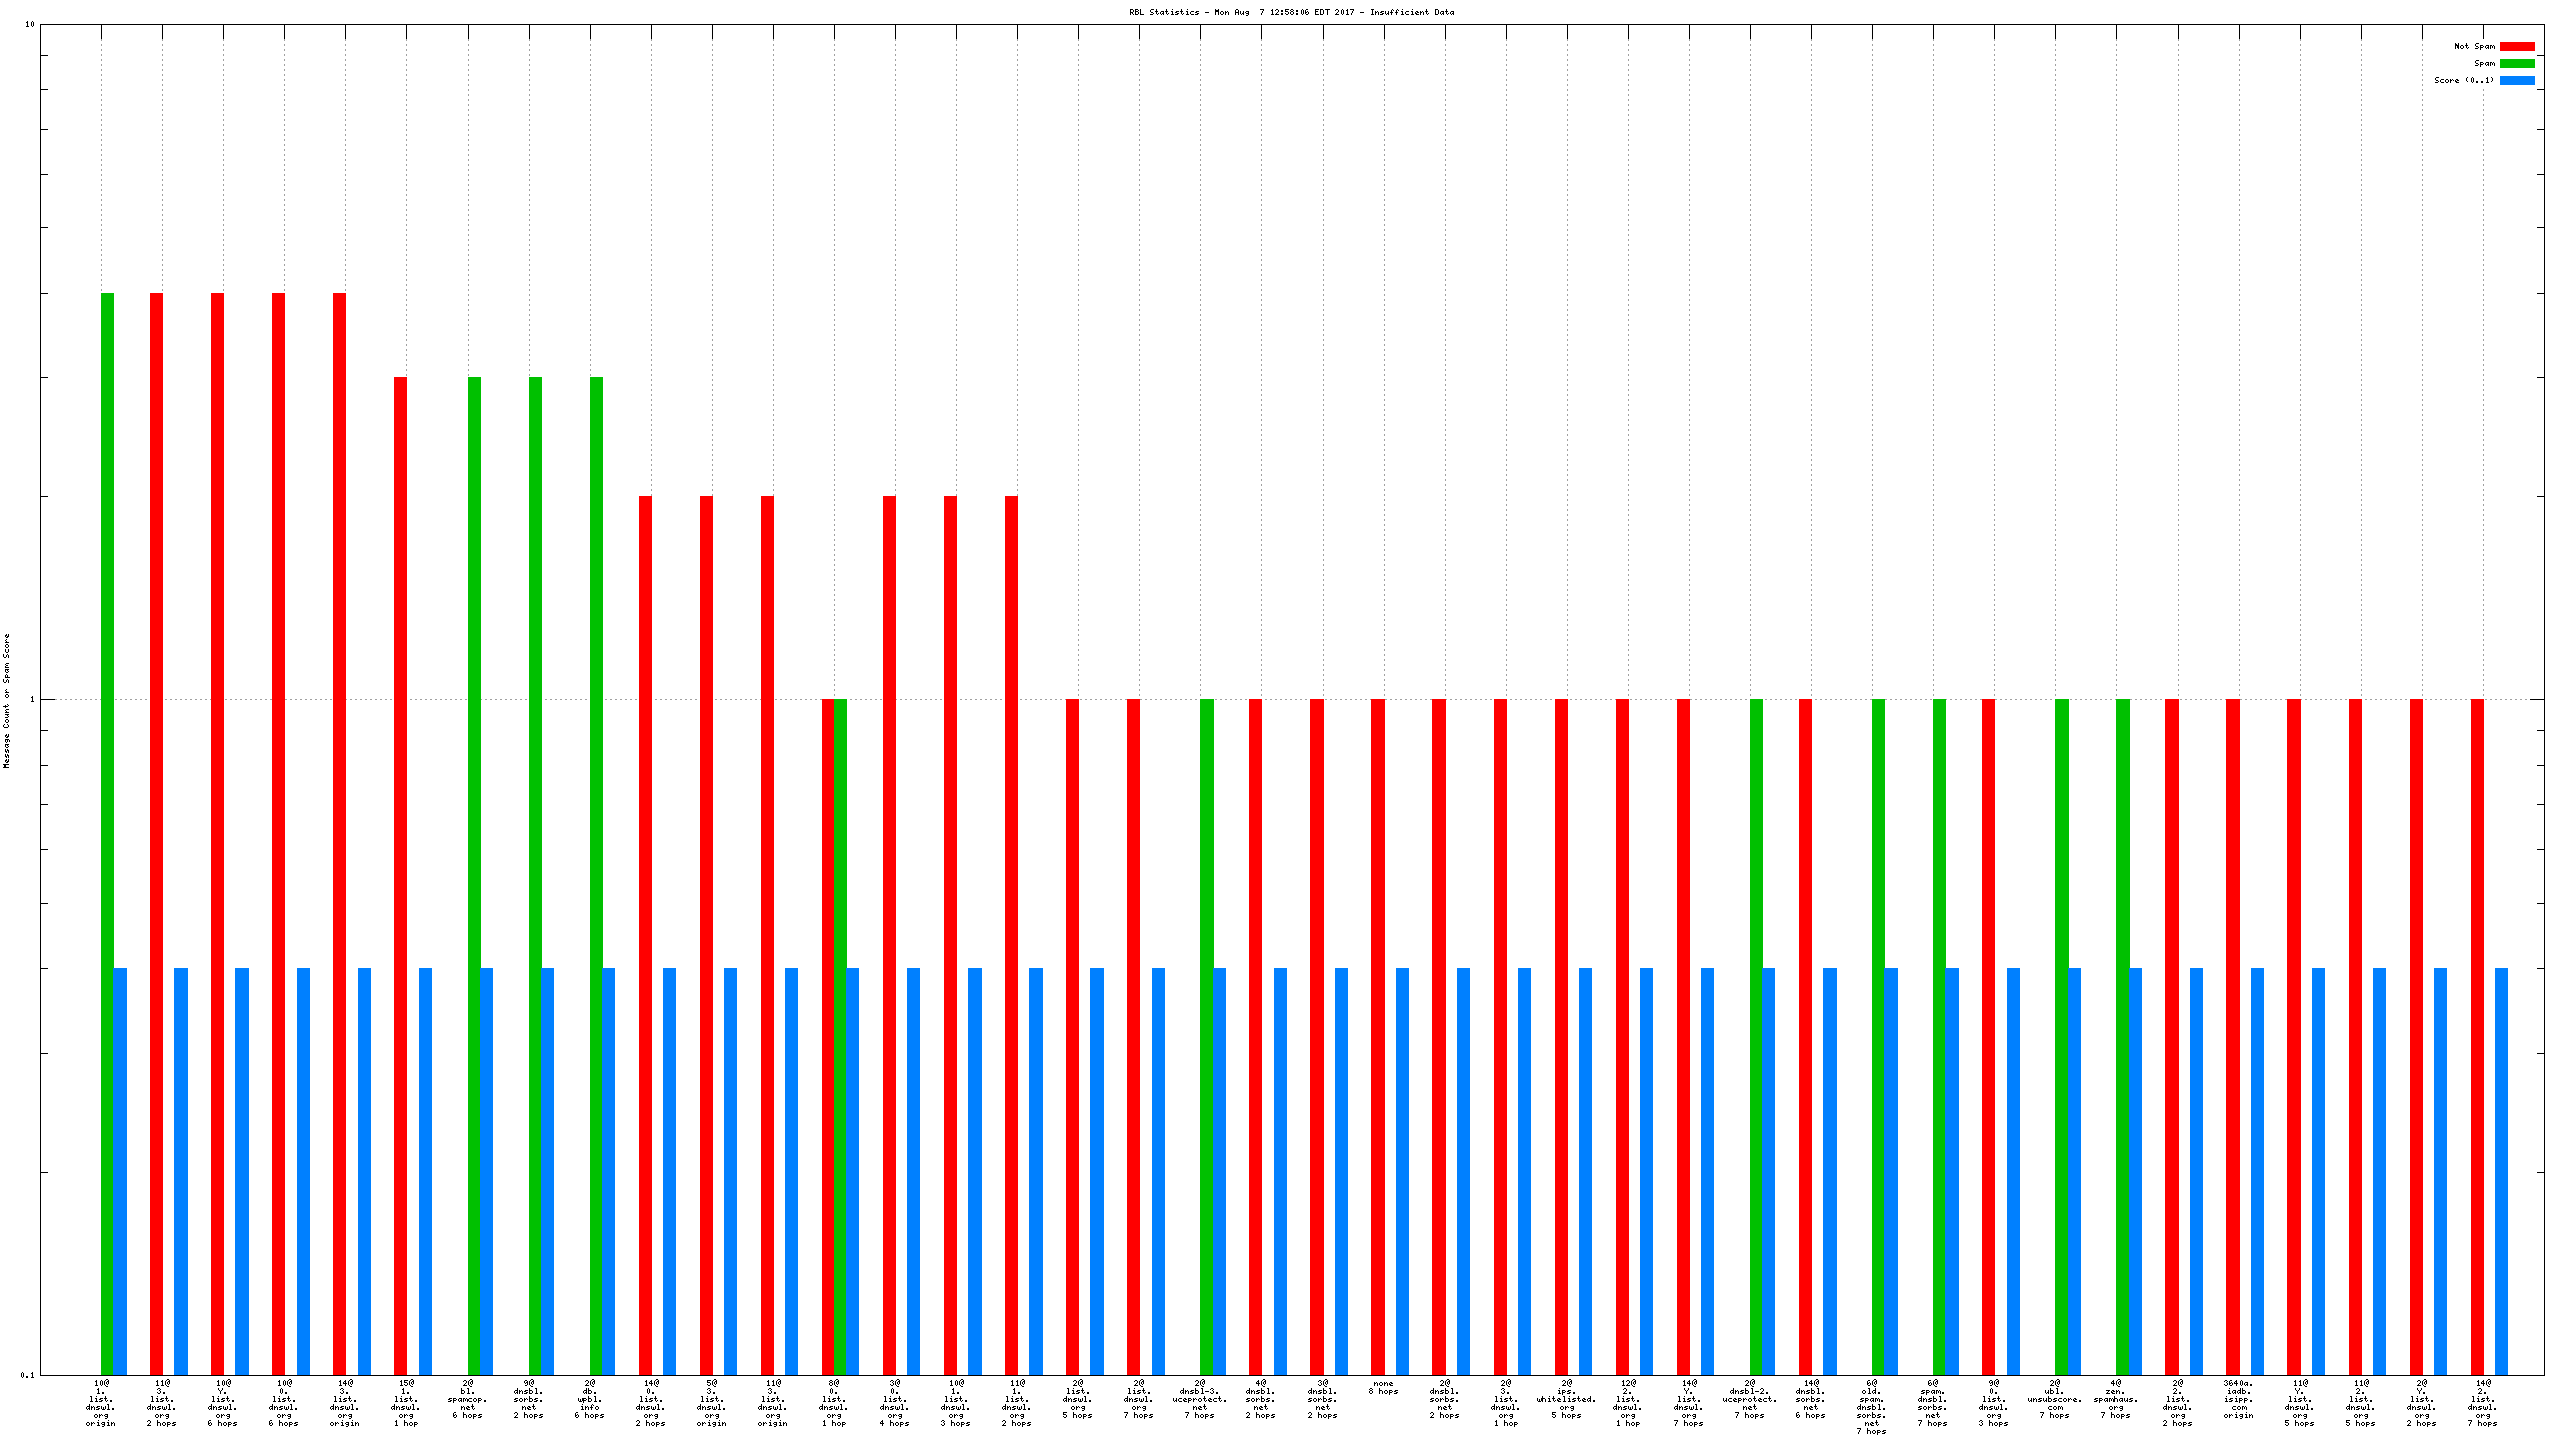Screen dimensions: 2560x1440
Task: Click the blue Score legend swatch
Action: (2516, 80)
